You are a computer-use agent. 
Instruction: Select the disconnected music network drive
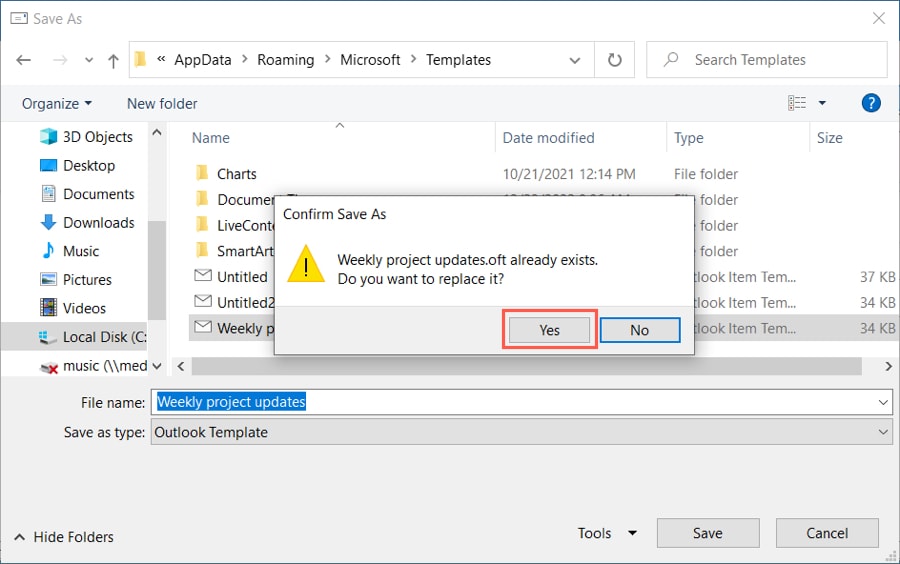93,366
